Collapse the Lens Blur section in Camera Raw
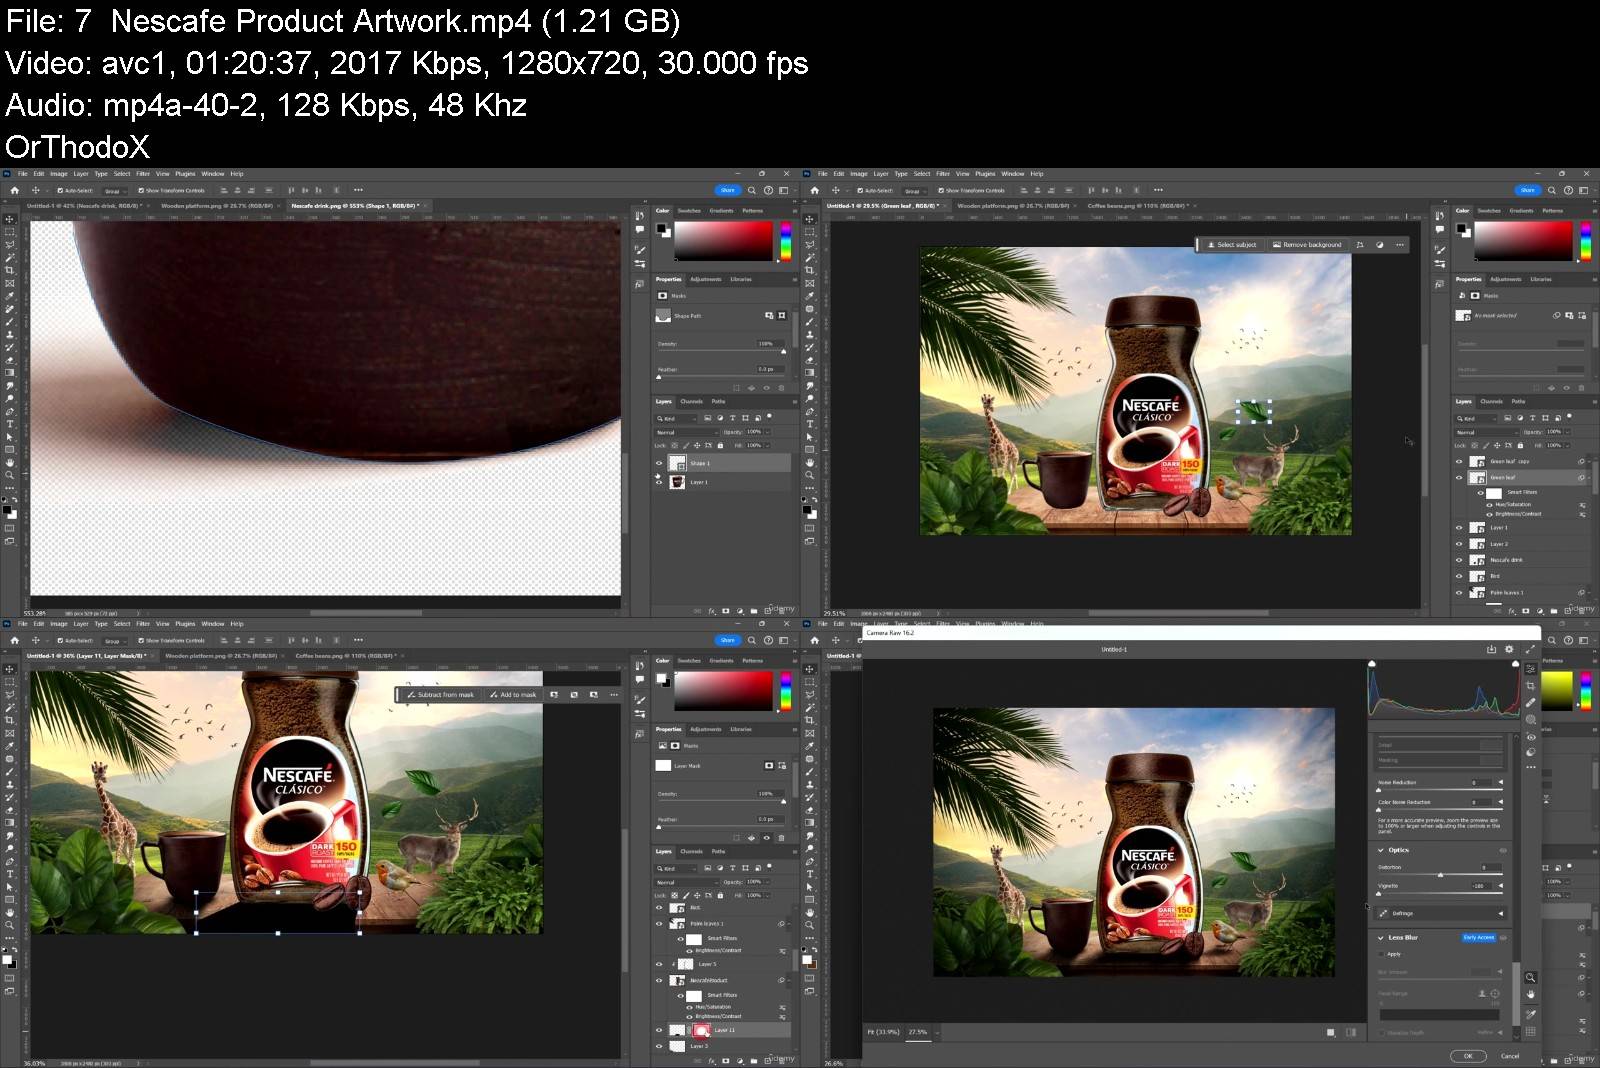Viewport: 1600px width, 1068px height. (1382, 937)
